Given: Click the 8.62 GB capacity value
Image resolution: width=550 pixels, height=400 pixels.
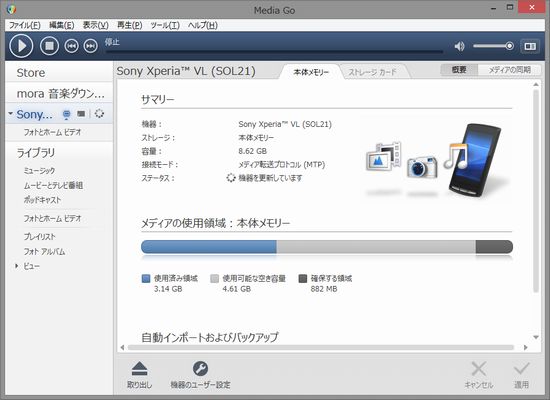Looking at the screenshot, I should click(253, 151).
